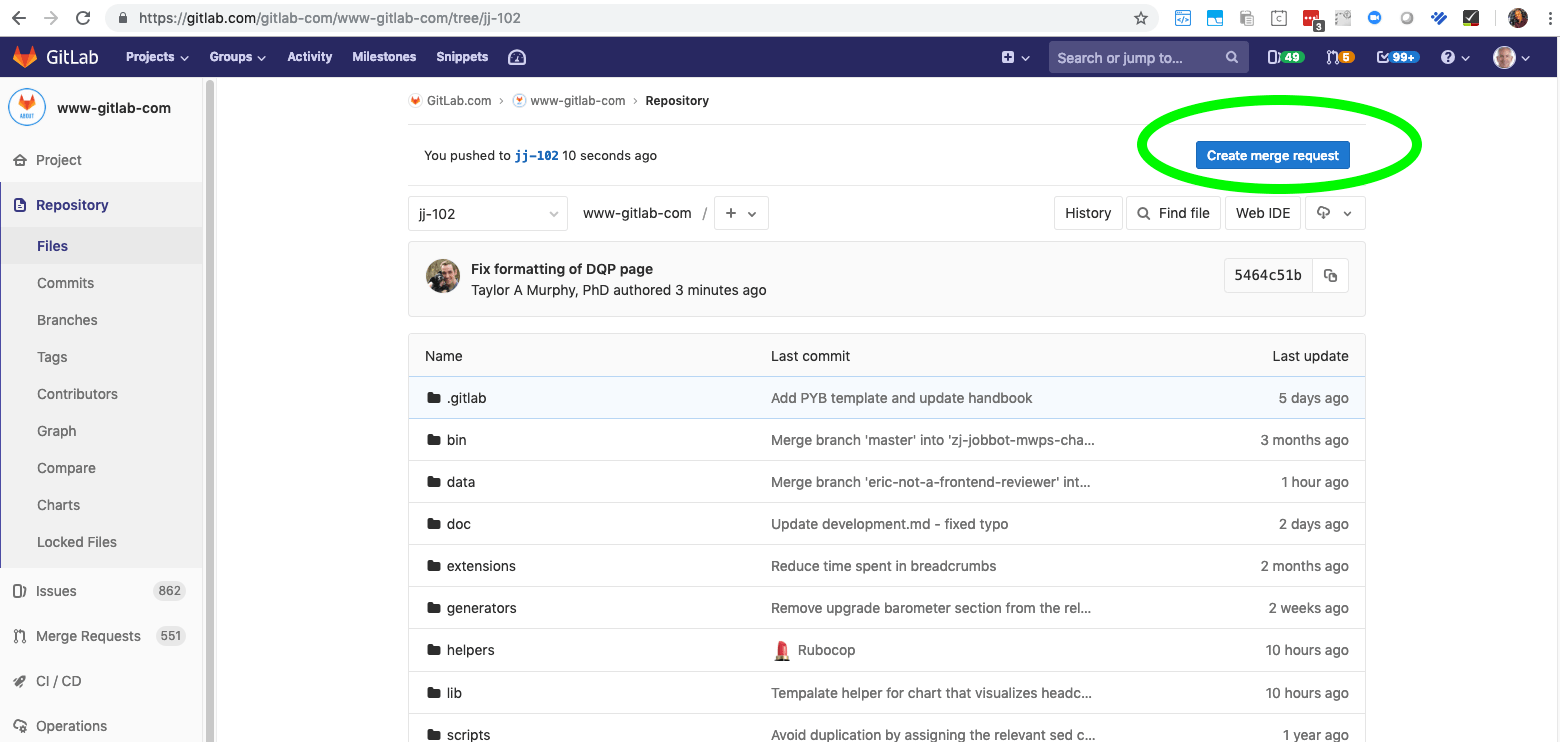This screenshot has height=742, width=1560.
Task: Open the Help question mark menu
Action: coord(1454,57)
